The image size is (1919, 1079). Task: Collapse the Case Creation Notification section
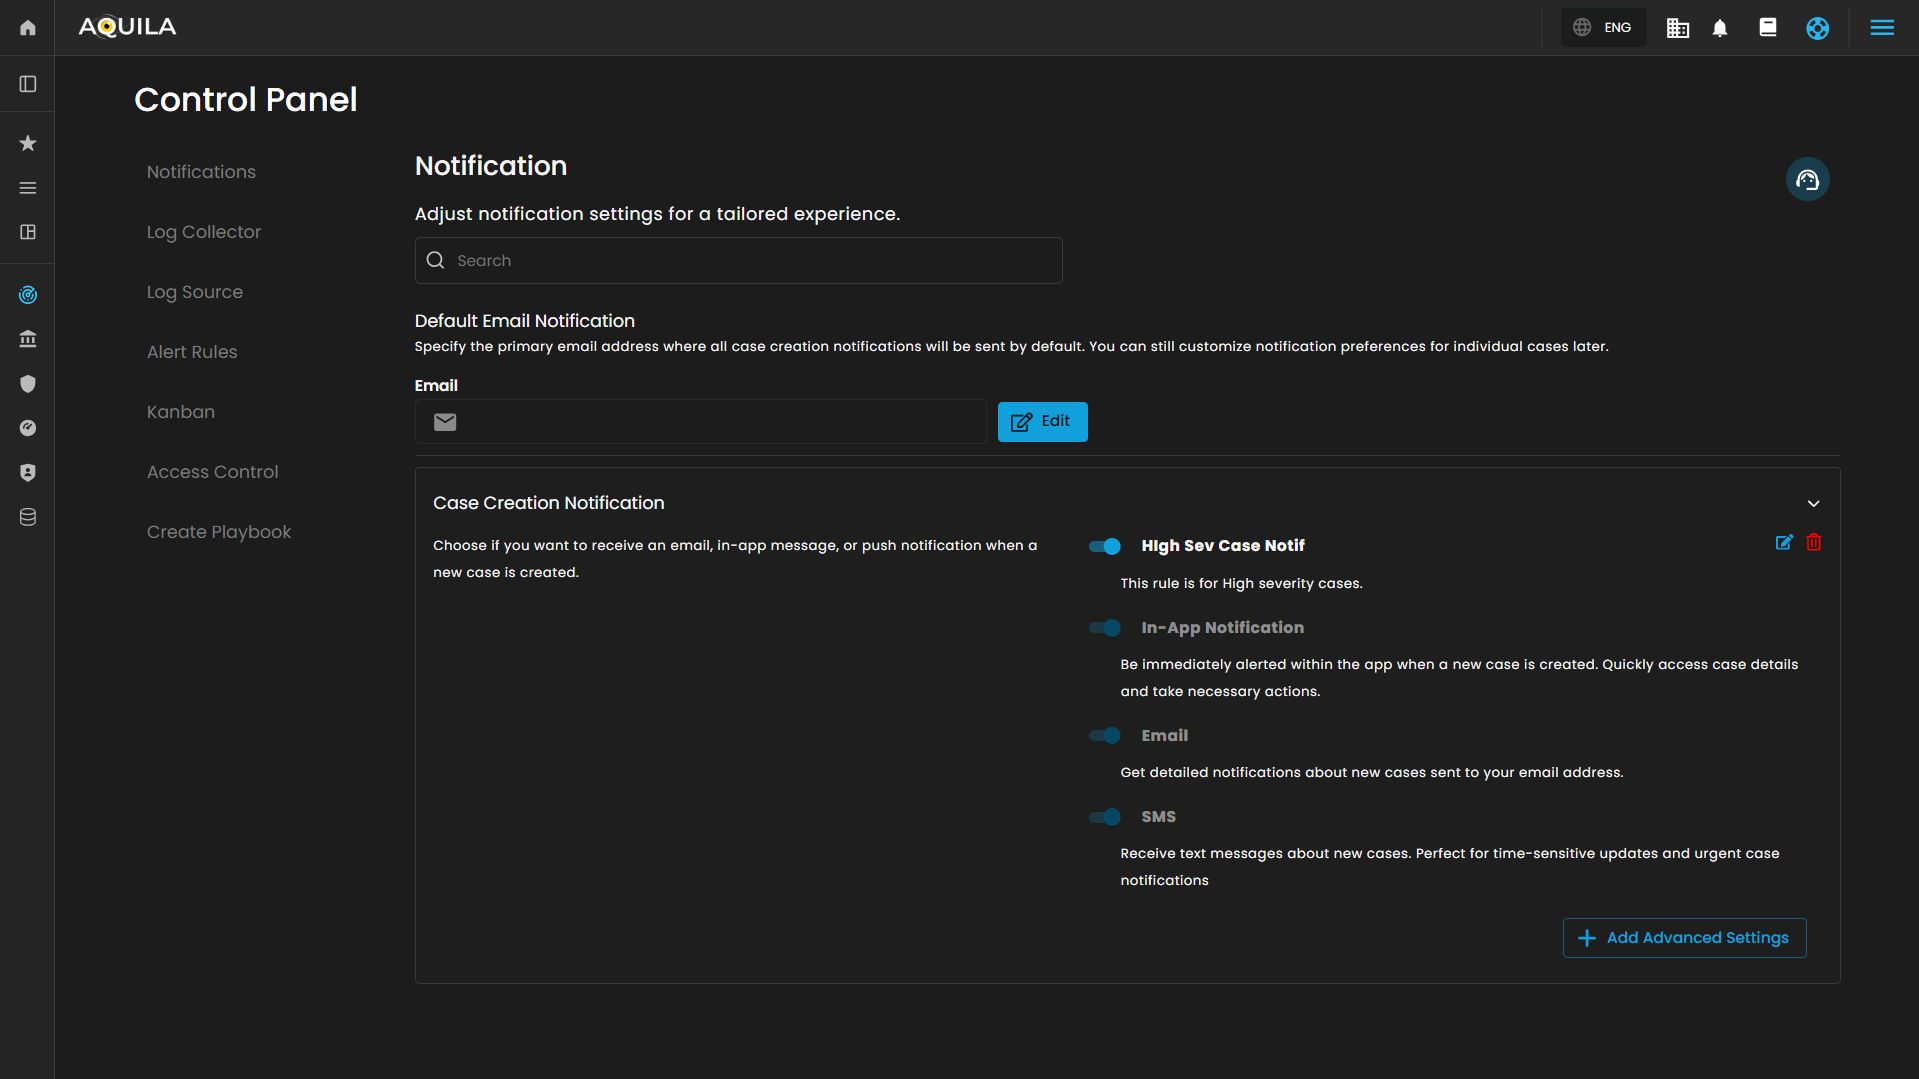click(x=1813, y=504)
